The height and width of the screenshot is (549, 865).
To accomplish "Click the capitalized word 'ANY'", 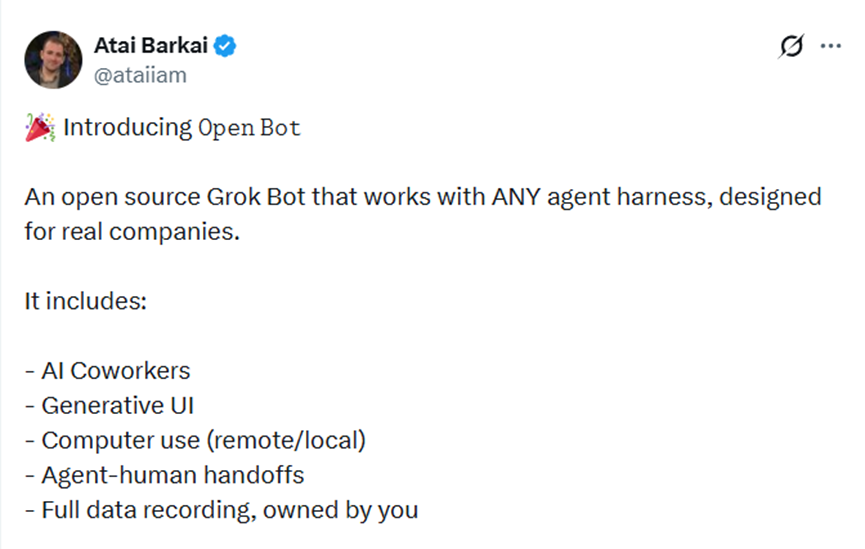I will [516, 197].
